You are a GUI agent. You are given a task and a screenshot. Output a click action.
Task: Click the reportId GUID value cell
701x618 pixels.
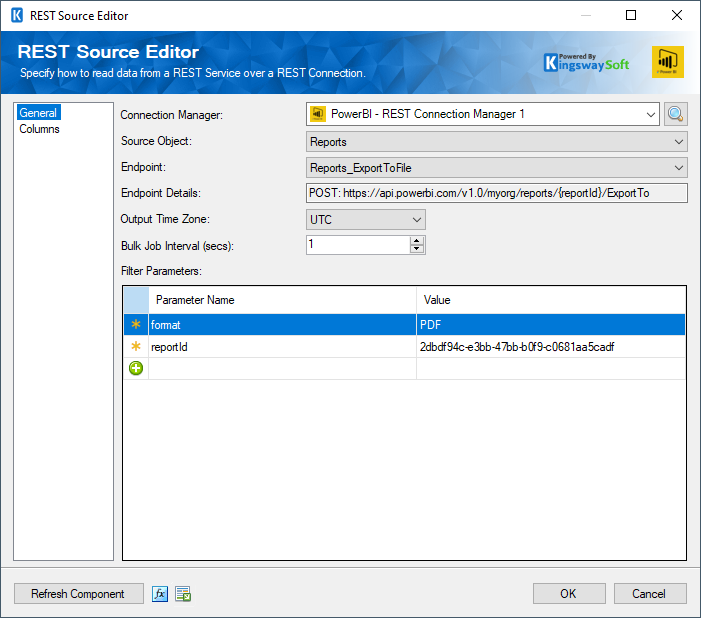pyautogui.click(x=551, y=347)
